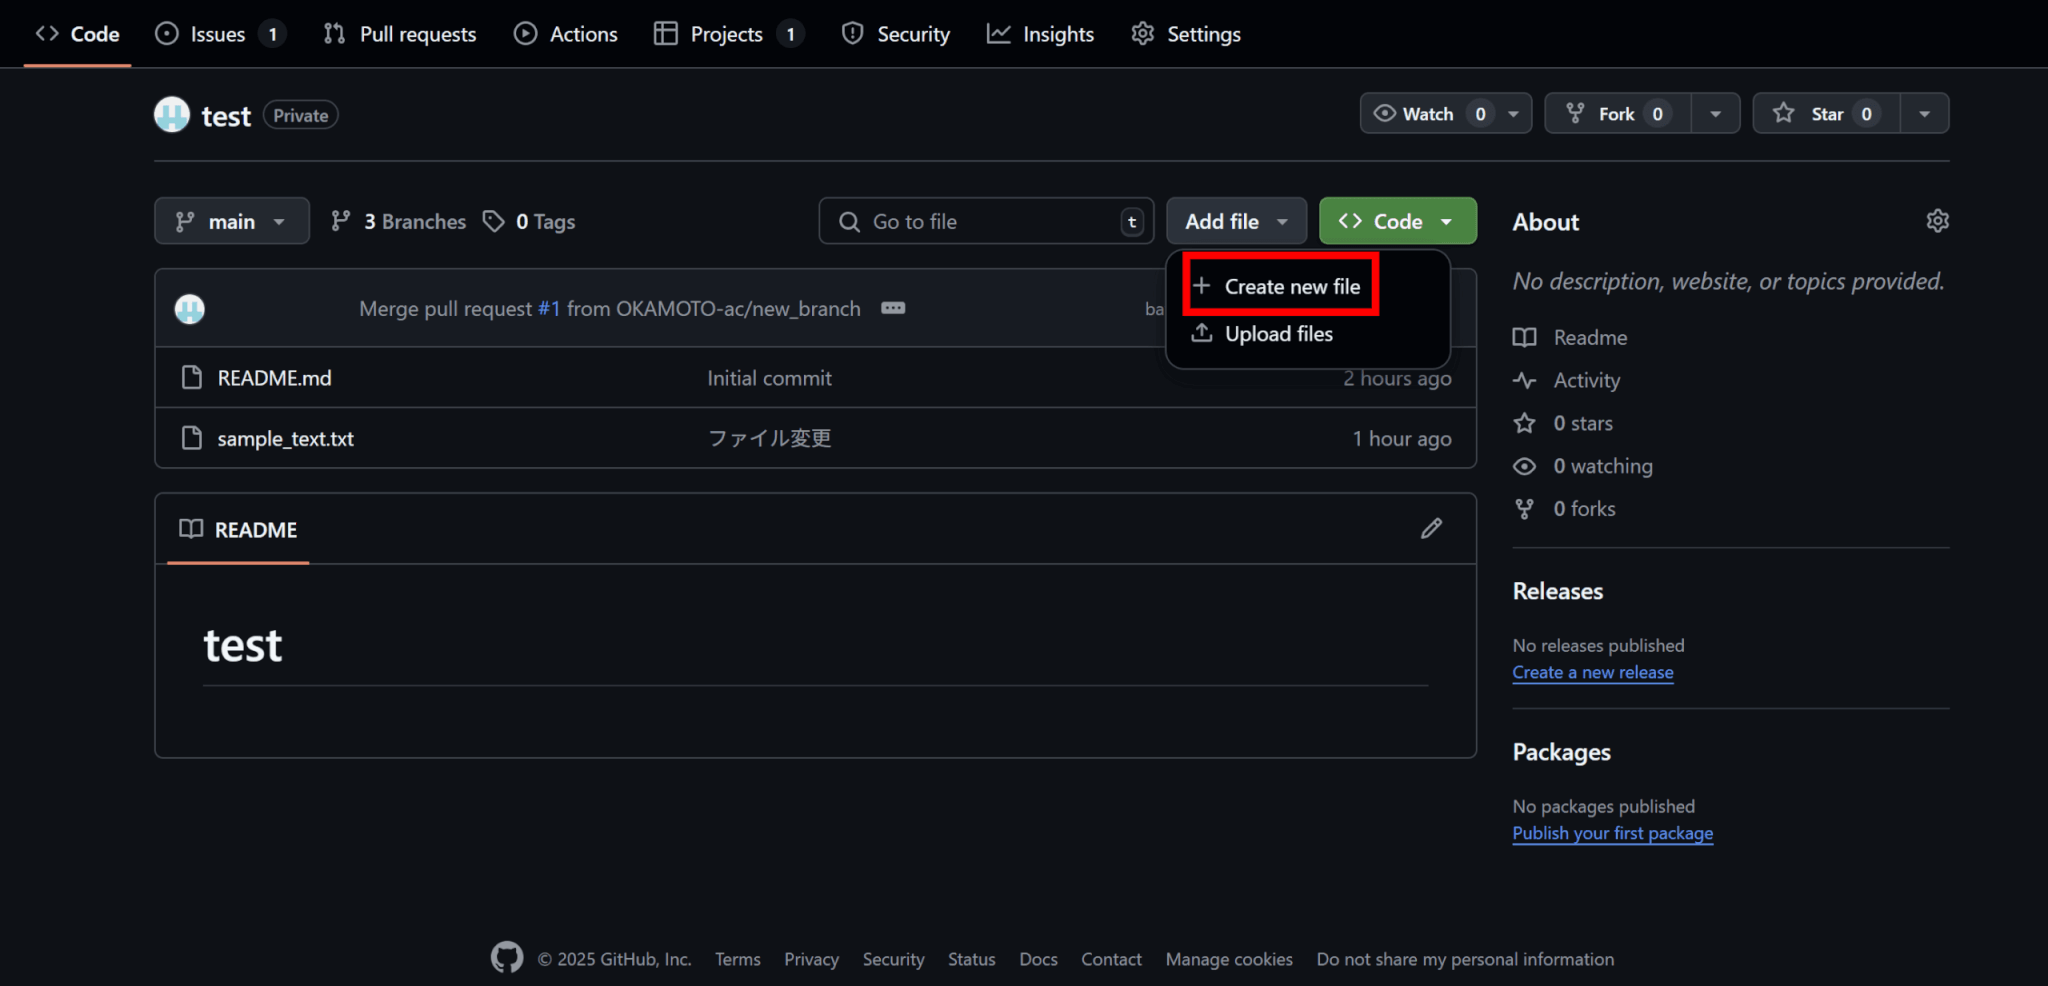This screenshot has height=986, width=2048.
Task: Open the Initial commit message link
Action: (x=769, y=378)
